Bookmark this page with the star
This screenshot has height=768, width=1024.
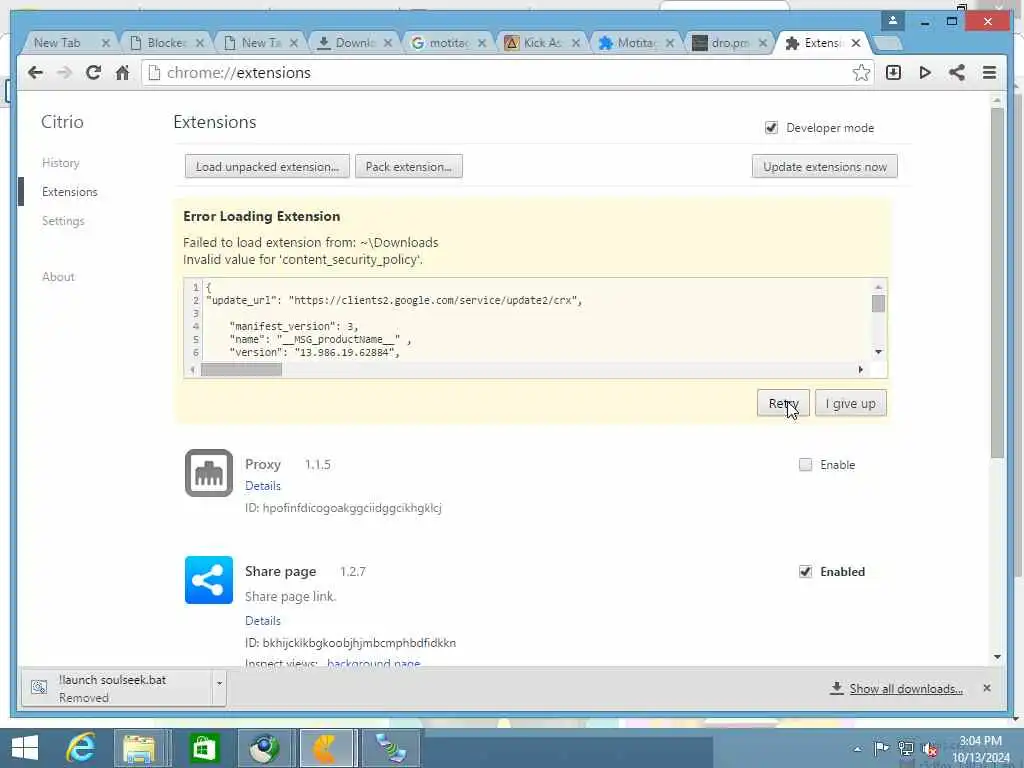click(x=861, y=72)
